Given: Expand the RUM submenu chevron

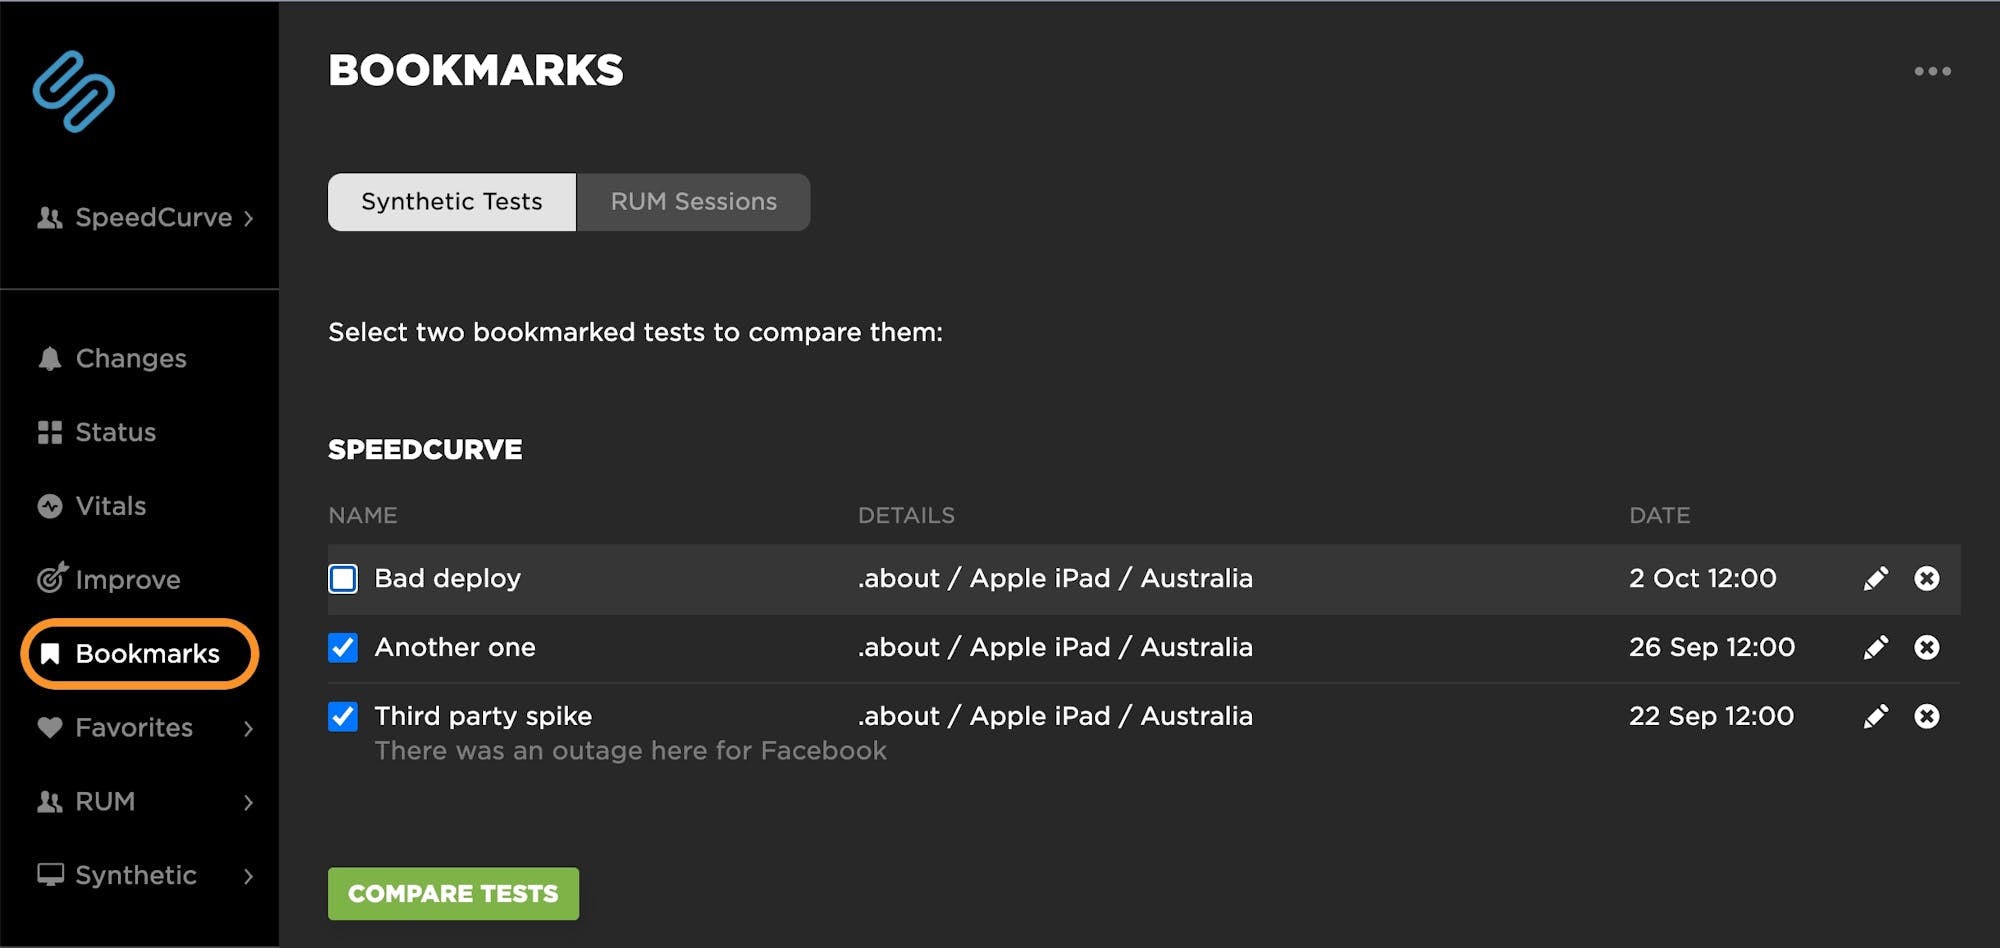Looking at the screenshot, I should [x=248, y=803].
